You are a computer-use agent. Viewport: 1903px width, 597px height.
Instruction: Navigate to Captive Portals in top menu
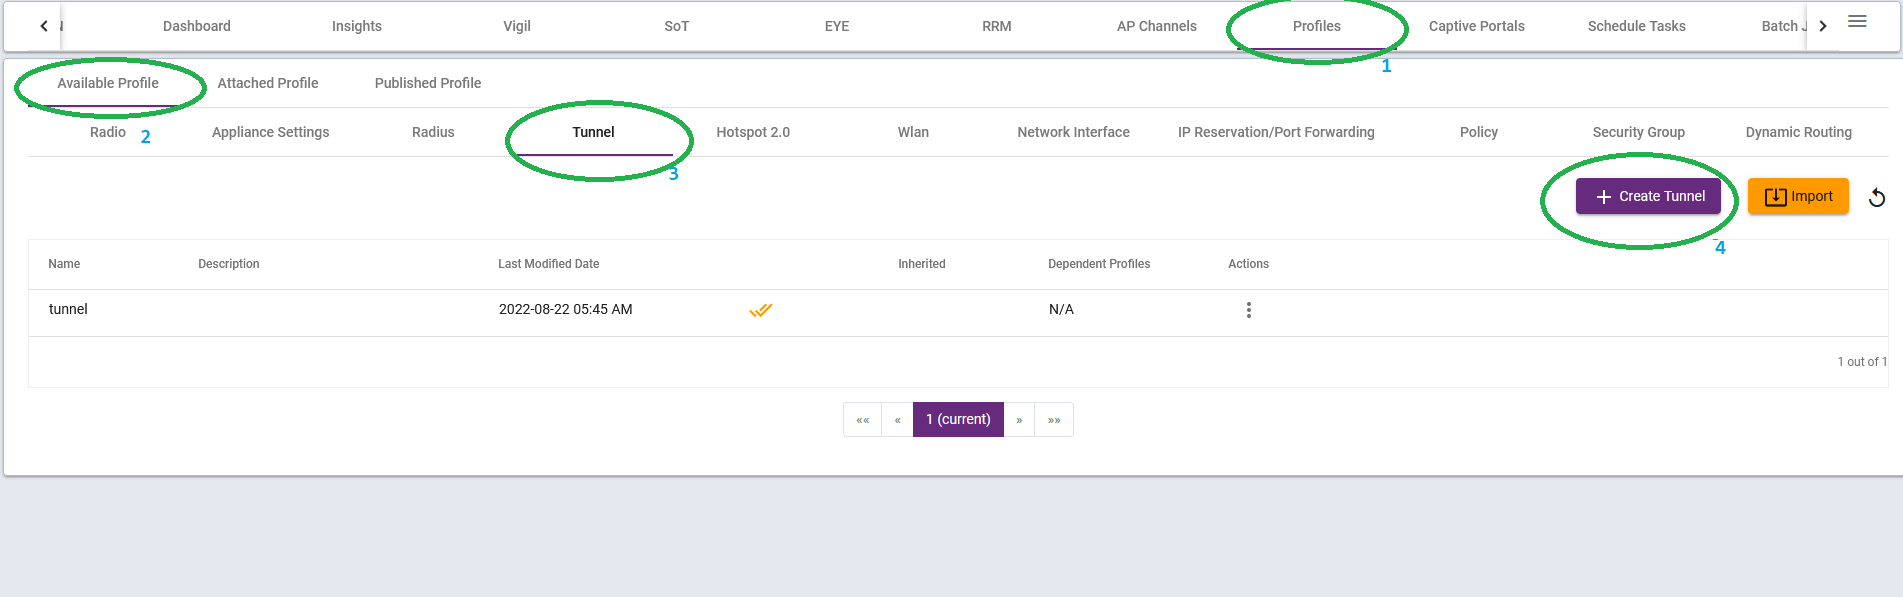click(x=1476, y=26)
